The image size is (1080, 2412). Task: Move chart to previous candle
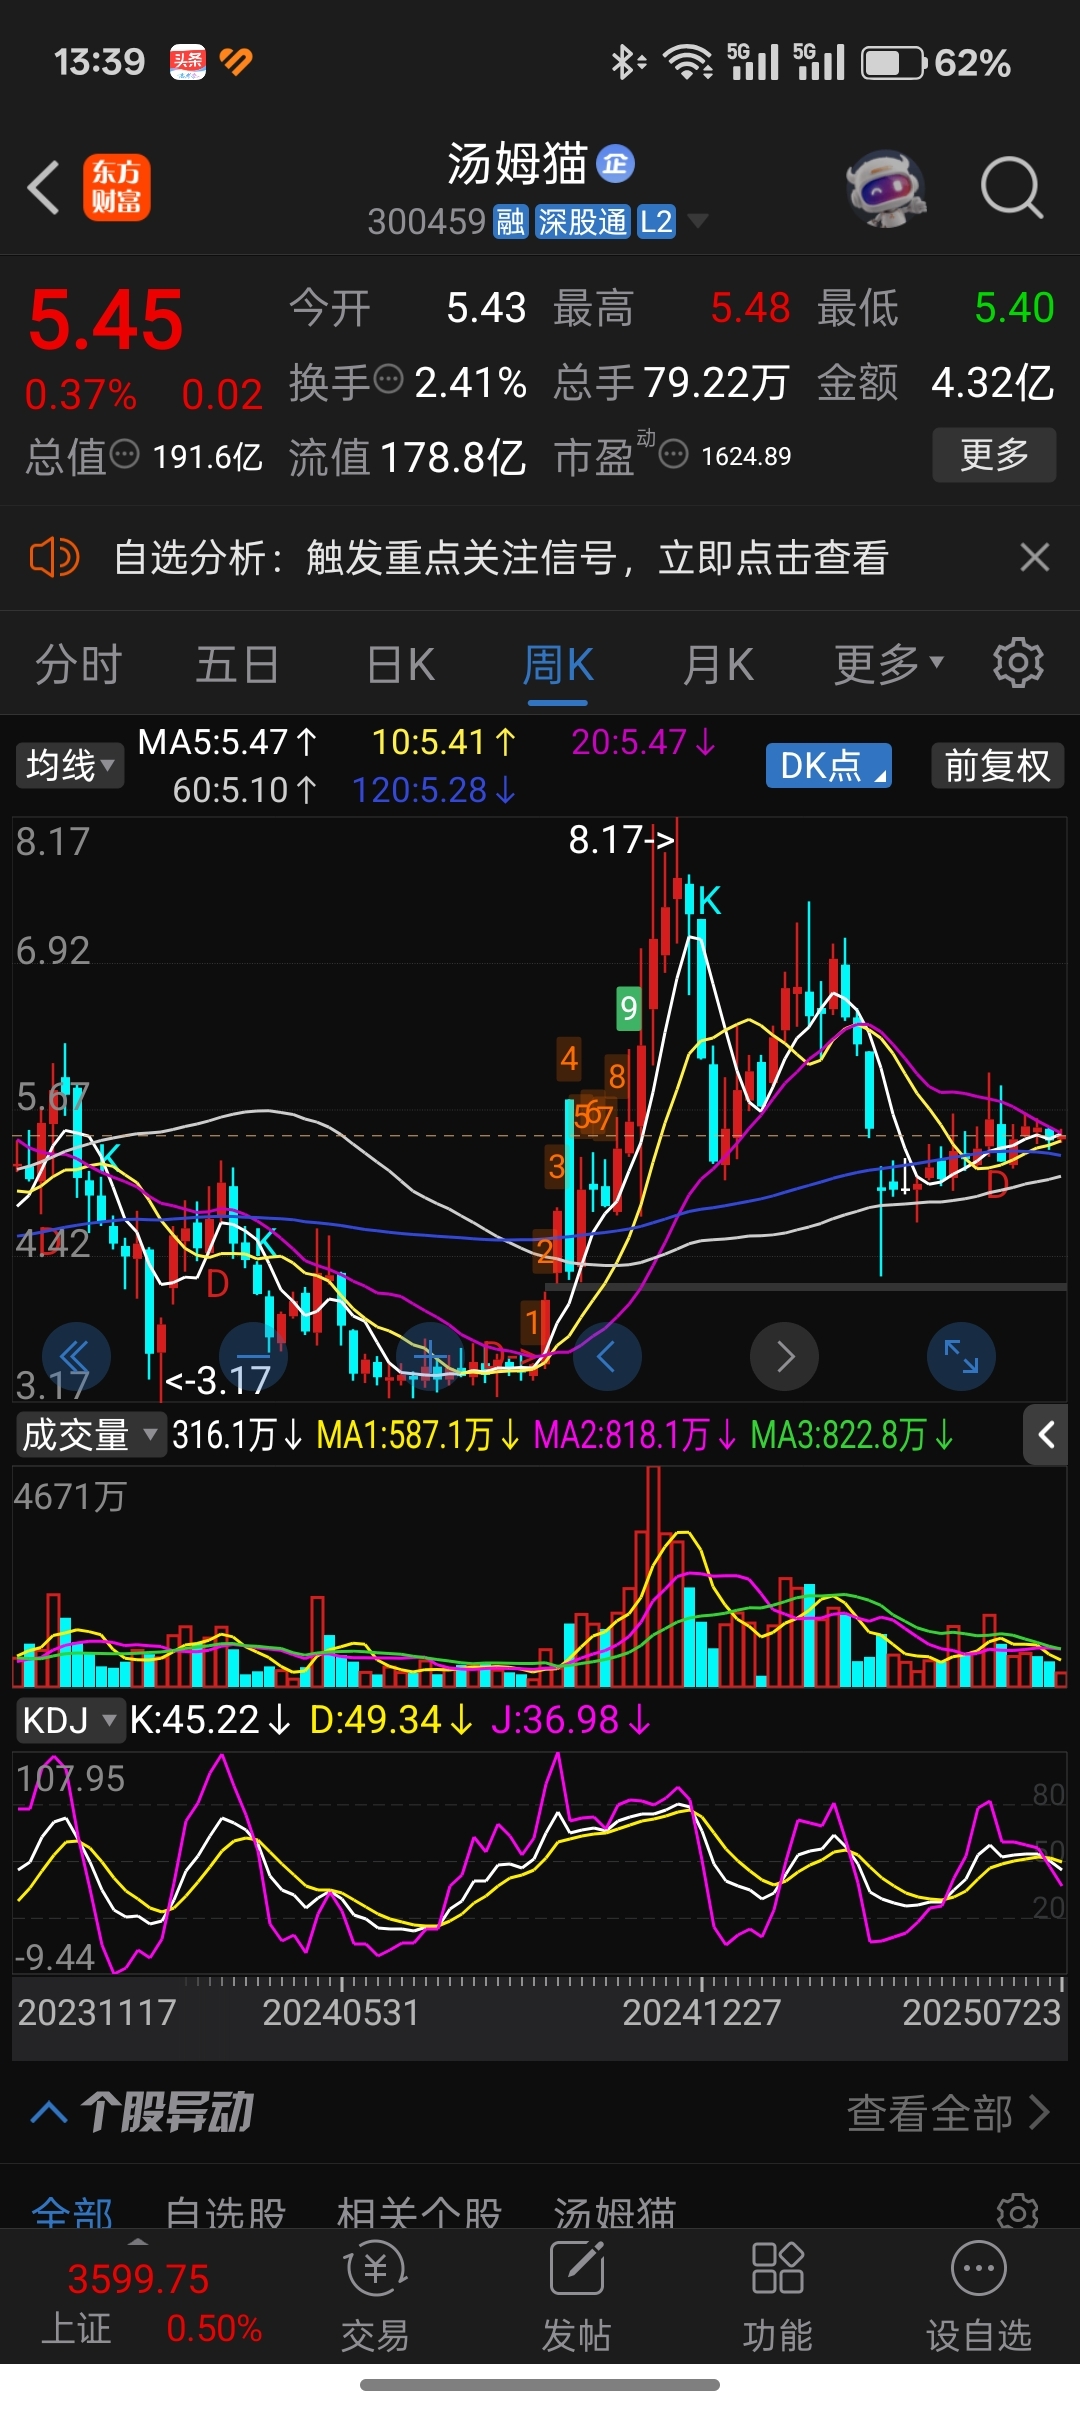tap(607, 1357)
